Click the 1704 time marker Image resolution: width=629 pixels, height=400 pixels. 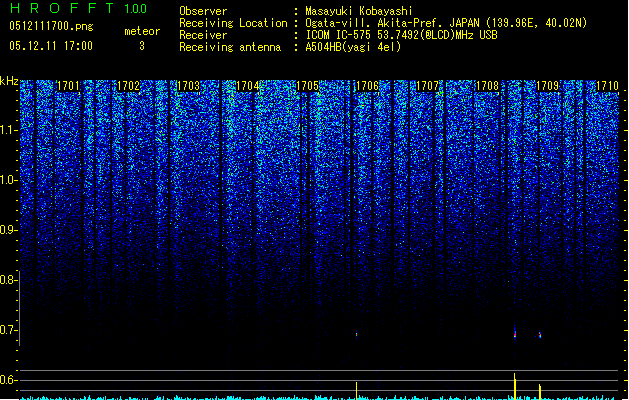[248, 86]
